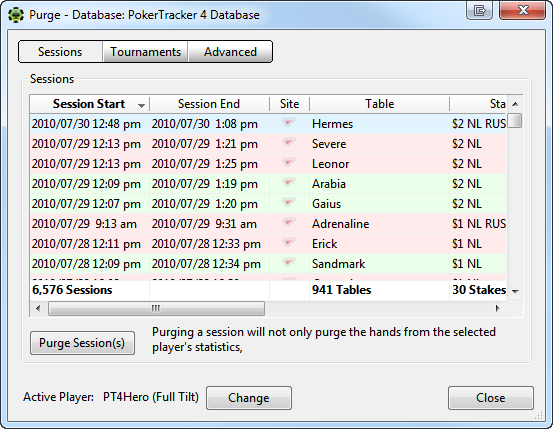This screenshot has height=429, width=553.
Task: Click the Close button at bottom
Action: pos(491,398)
